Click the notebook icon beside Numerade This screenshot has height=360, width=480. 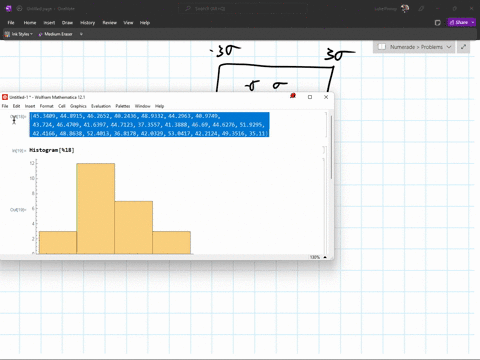click(382, 47)
